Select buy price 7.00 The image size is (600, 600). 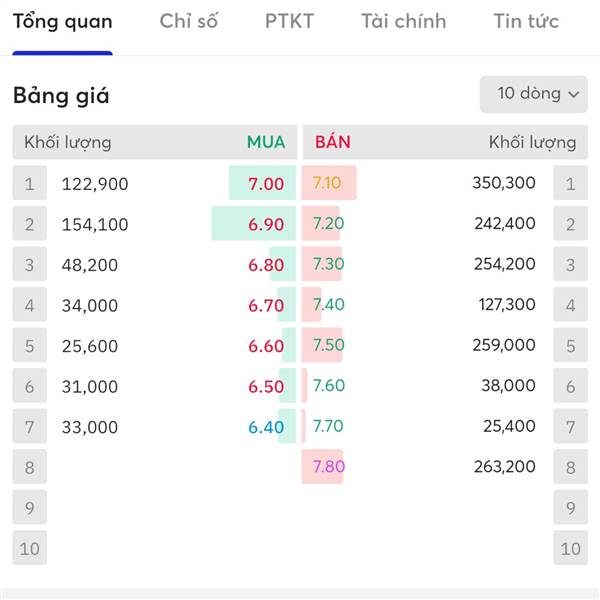tap(266, 184)
